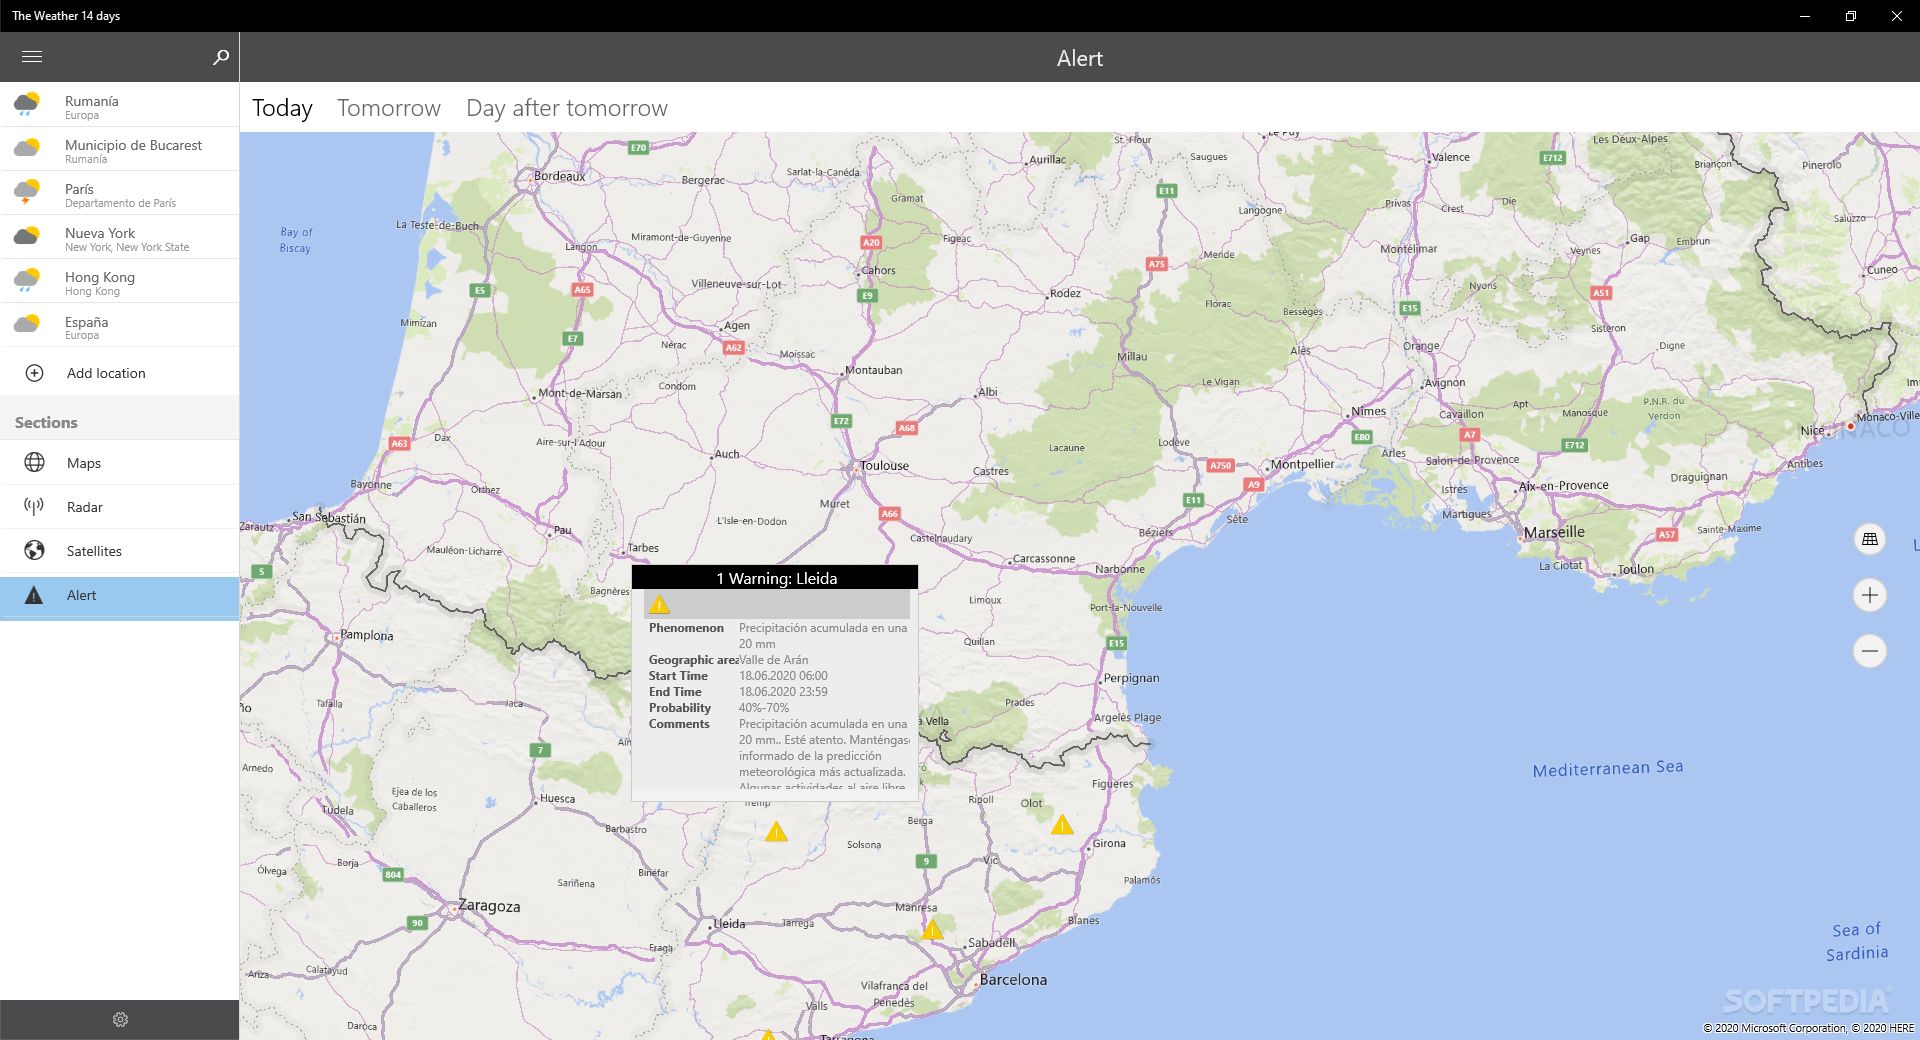Click the Zaragoza label on the map

click(x=489, y=906)
